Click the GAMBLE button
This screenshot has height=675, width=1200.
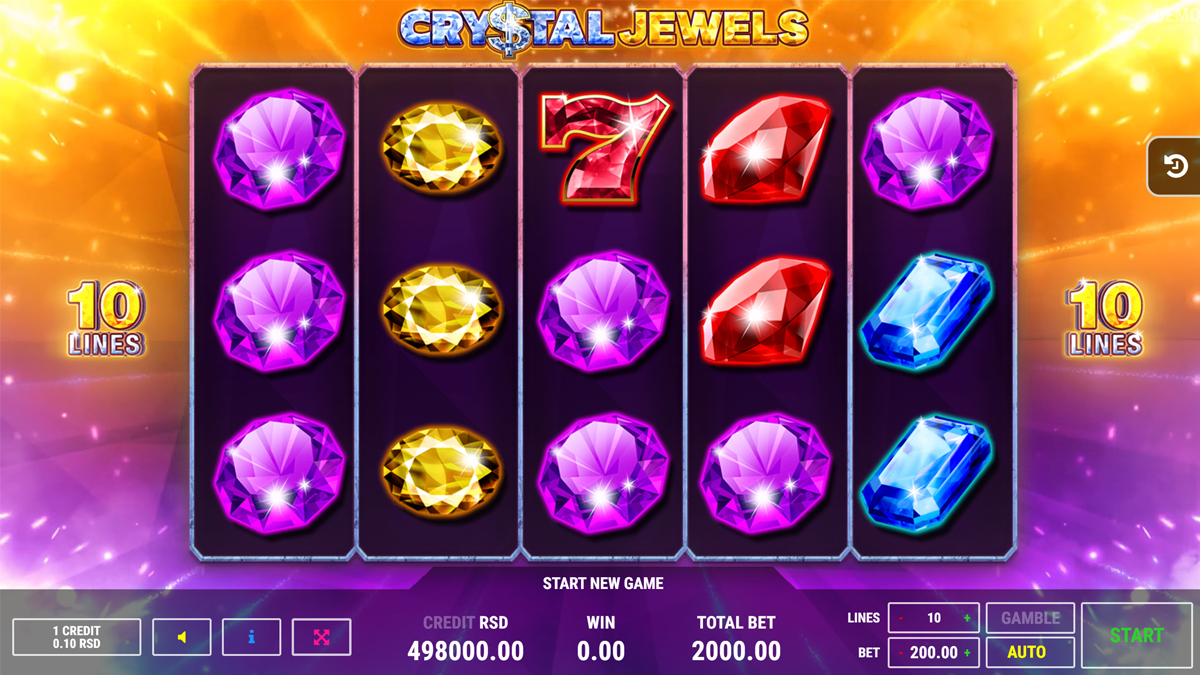click(x=1030, y=618)
